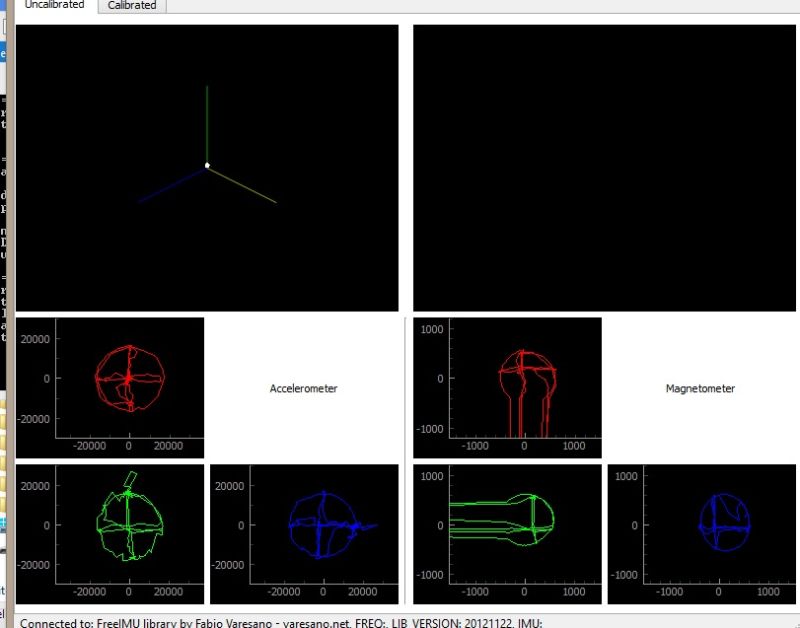The height and width of the screenshot is (628, 800).
Task: Switch to the Calibrated tab
Action: point(131,5)
